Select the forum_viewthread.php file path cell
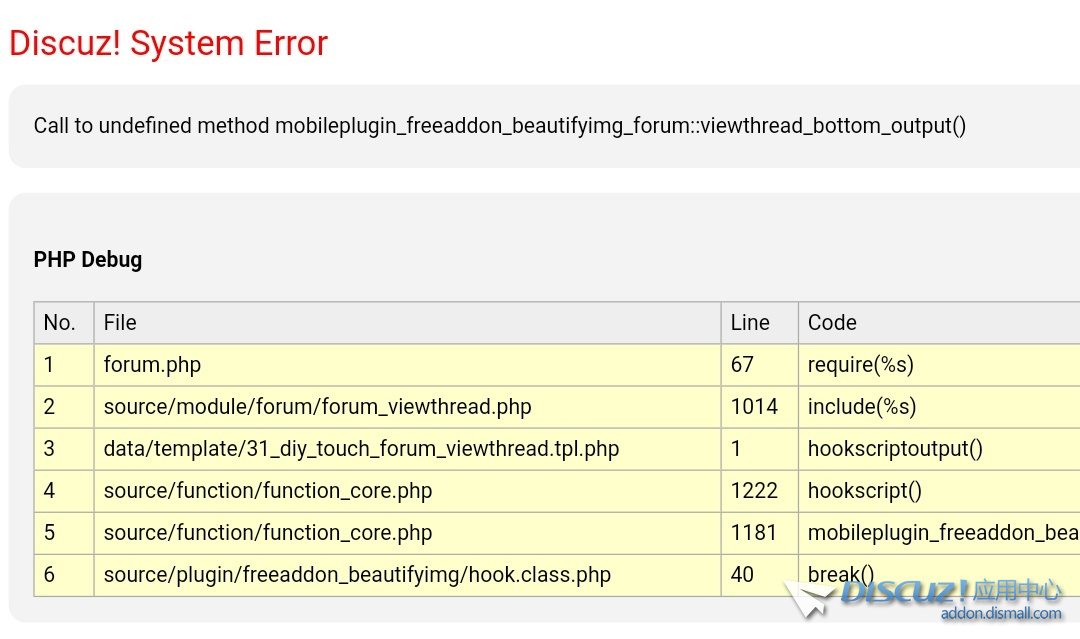The image size is (1080, 639). tap(407, 407)
